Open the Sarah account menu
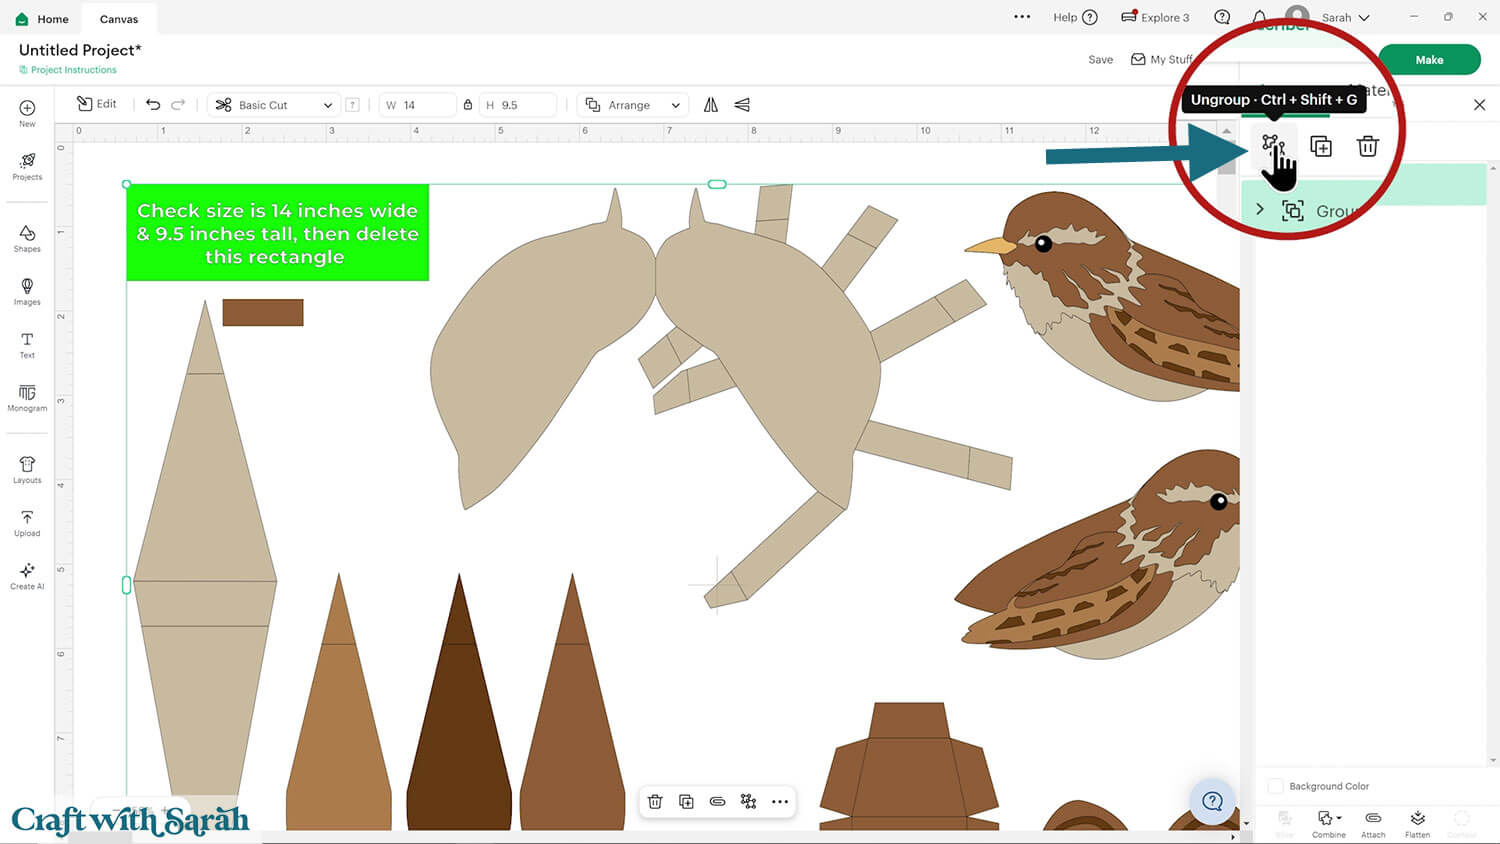The image size is (1500, 844). (x=1343, y=18)
